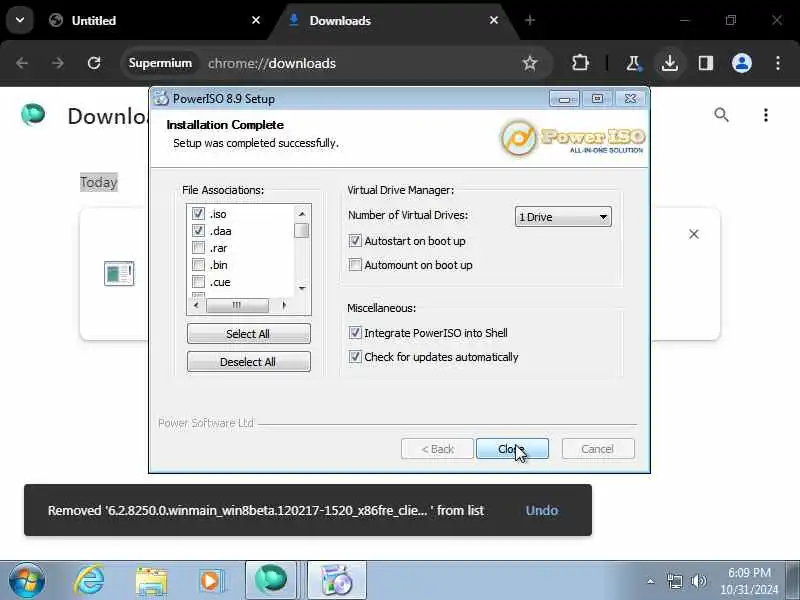800x600 pixels.
Task: Click the downloaded file thumbnail icon
Action: pyautogui.click(x=119, y=273)
